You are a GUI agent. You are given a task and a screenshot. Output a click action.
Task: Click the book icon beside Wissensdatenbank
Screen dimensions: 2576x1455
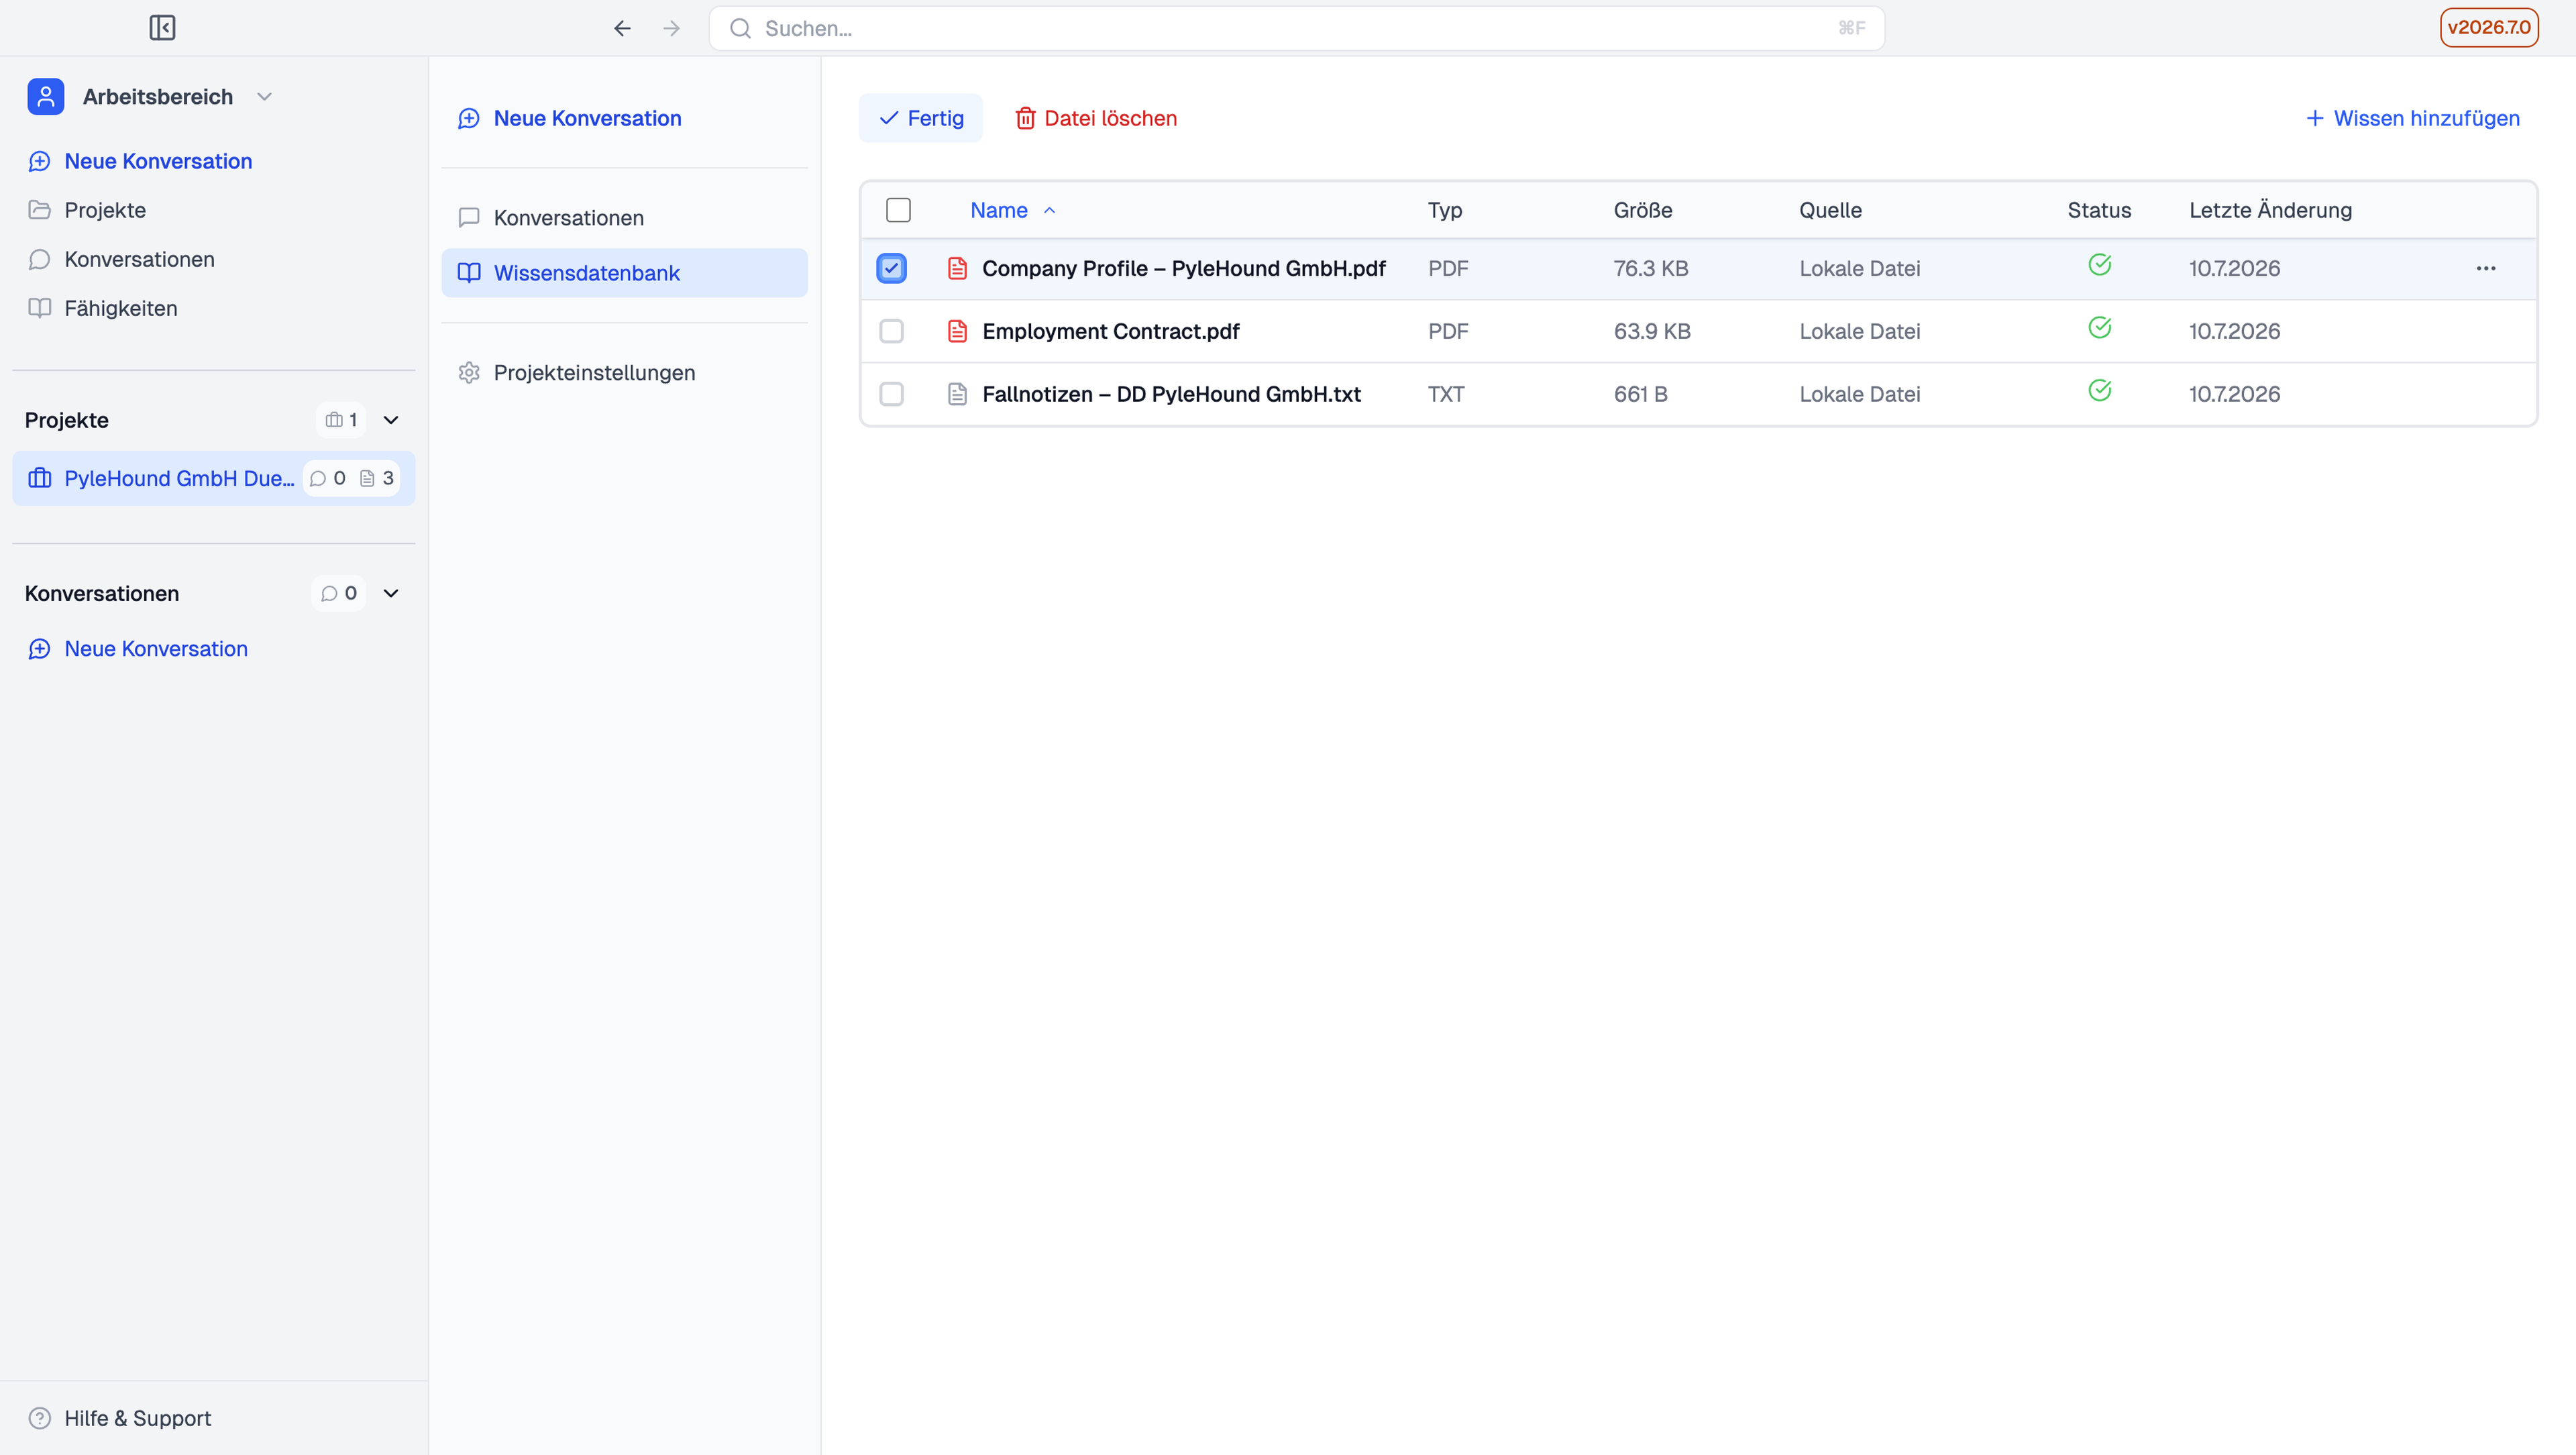pos(469,273)
